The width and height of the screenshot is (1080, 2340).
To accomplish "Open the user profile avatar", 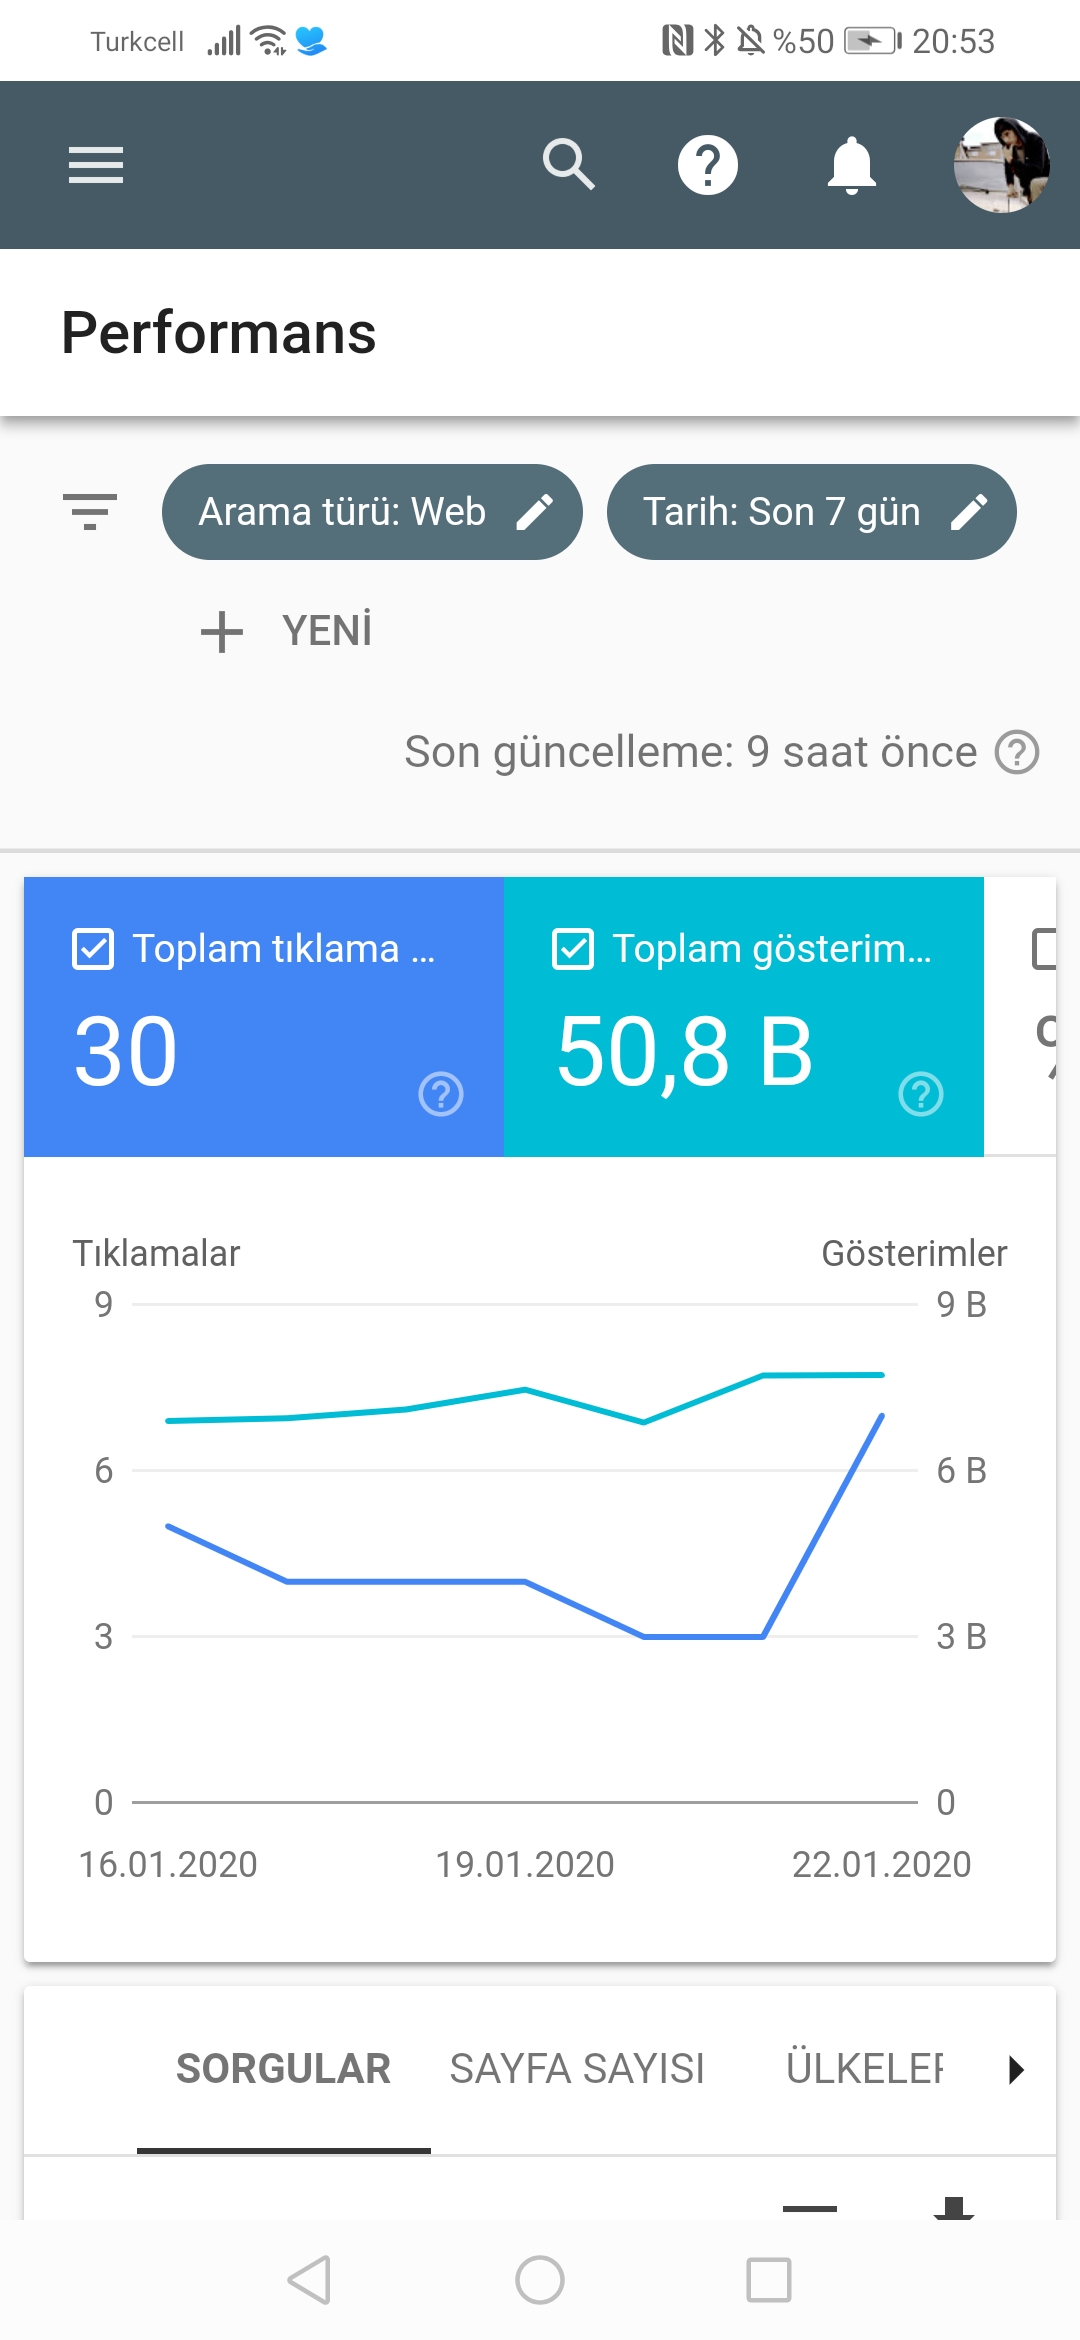I will pos(1001,165).
